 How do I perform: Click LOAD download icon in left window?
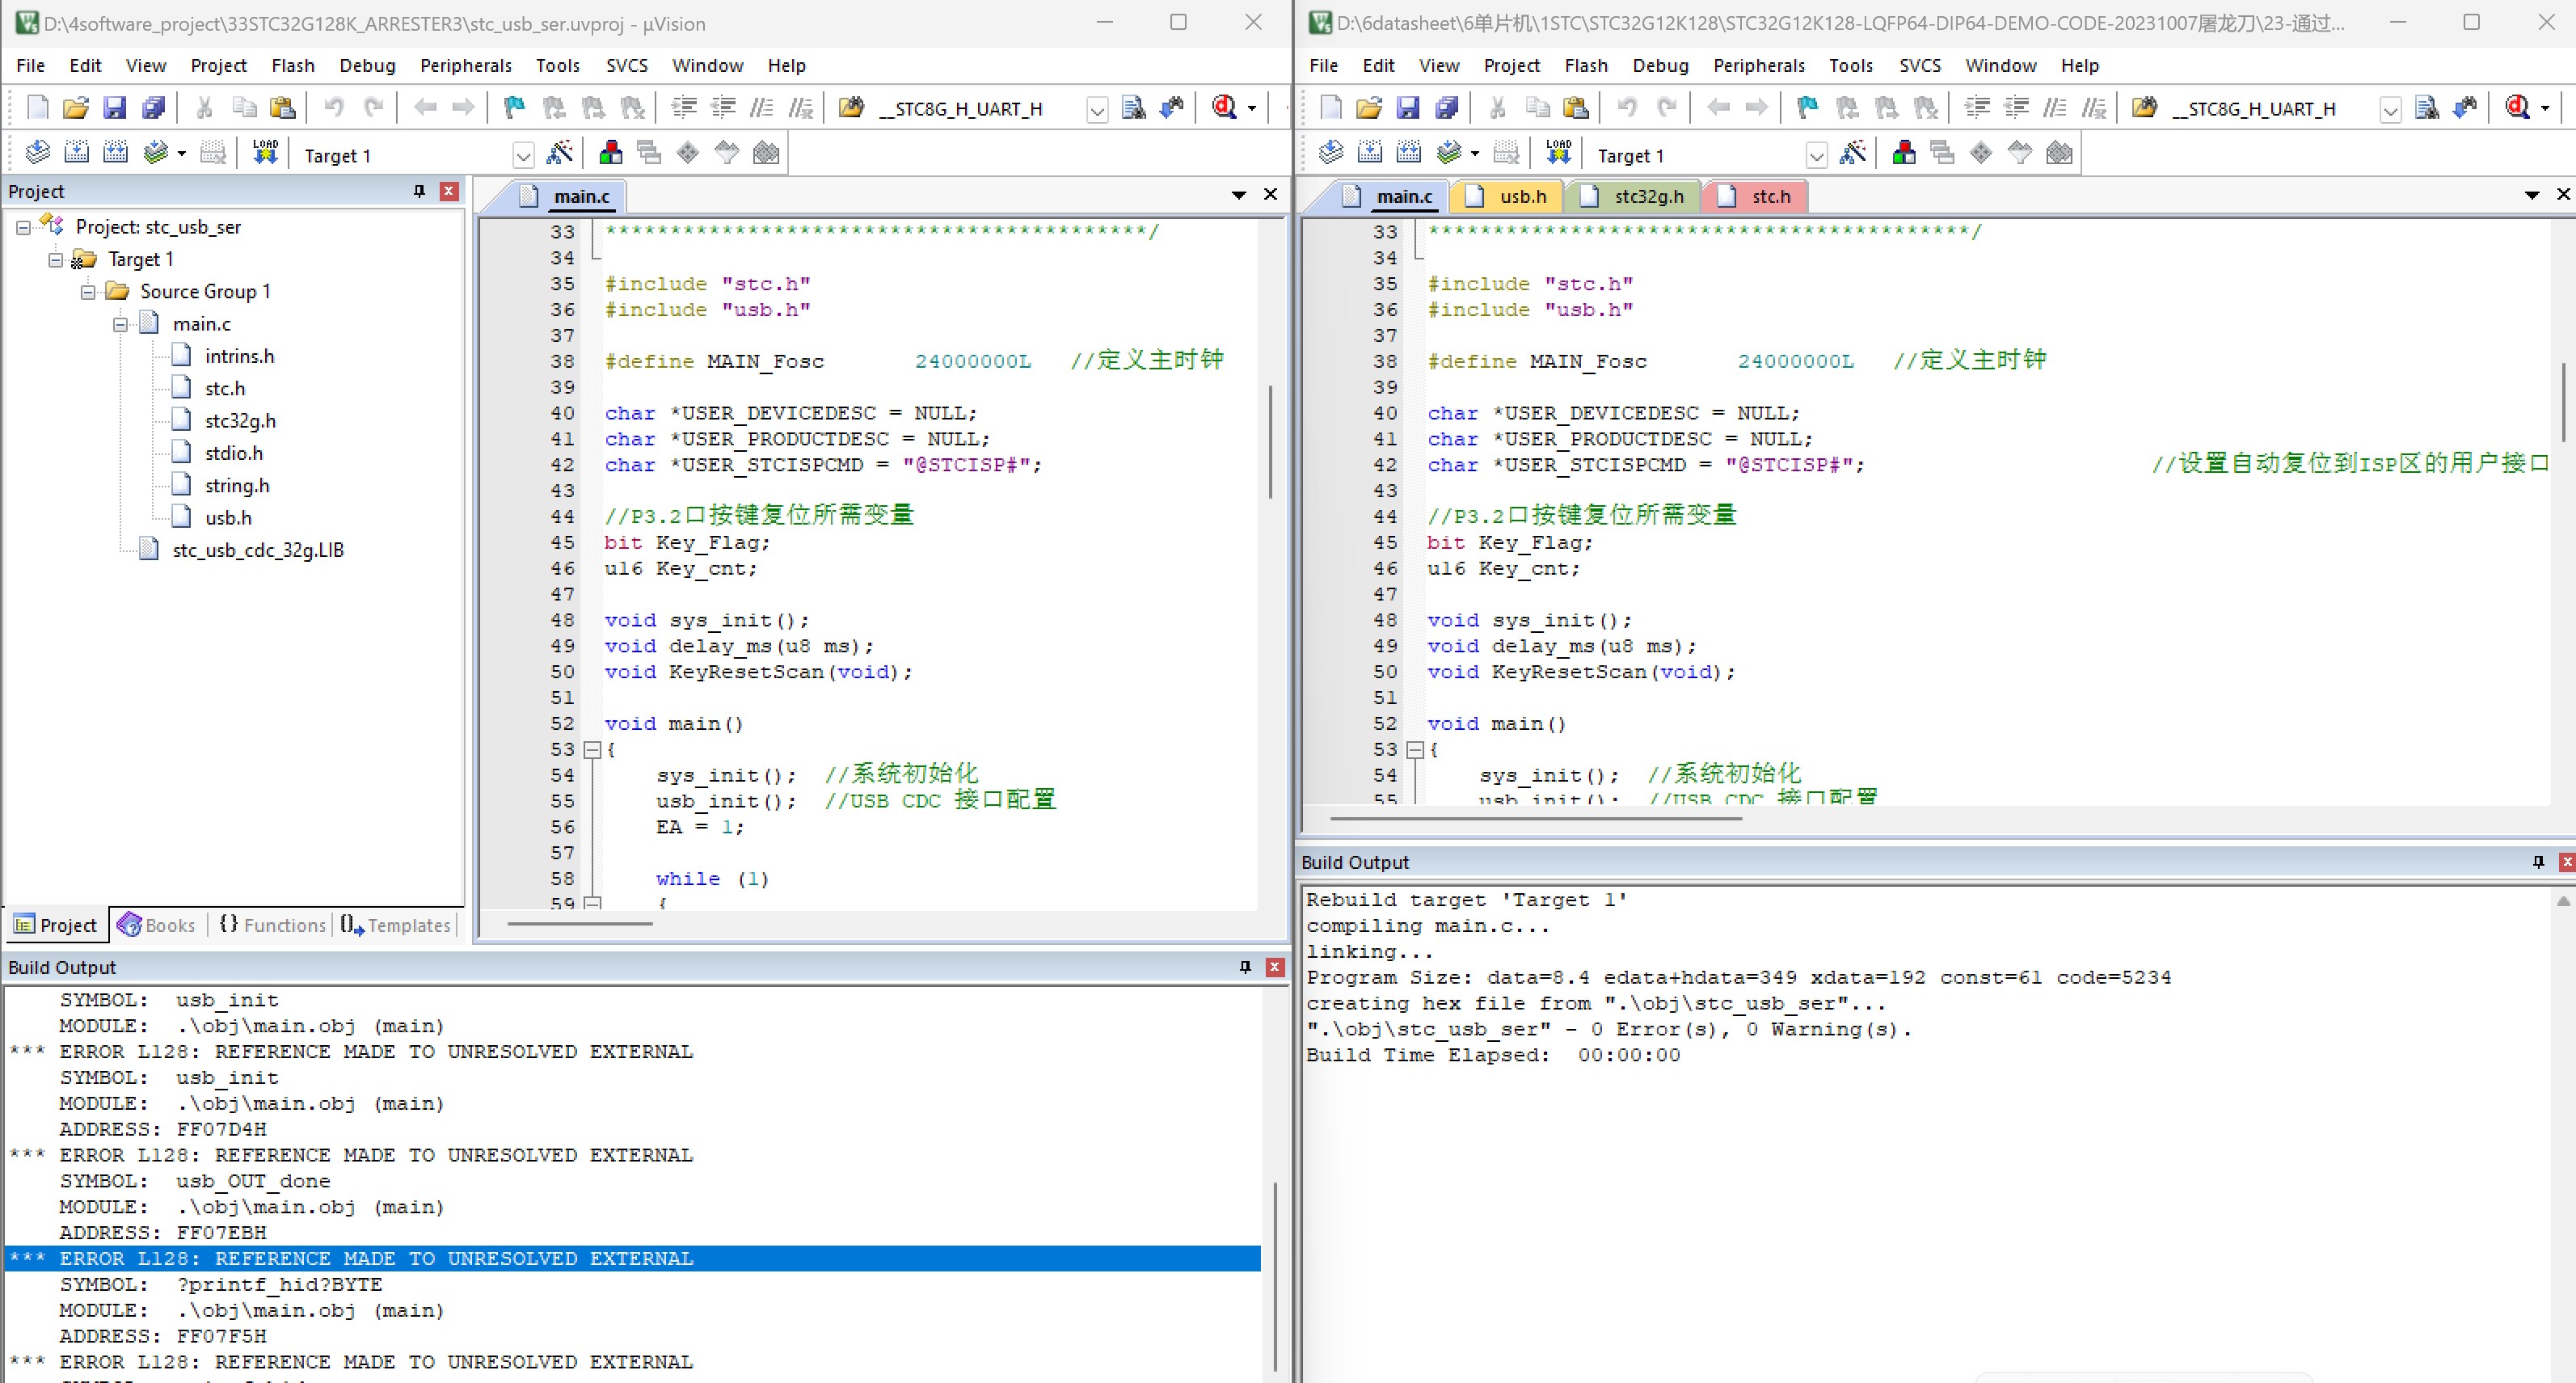coord(265,153)
